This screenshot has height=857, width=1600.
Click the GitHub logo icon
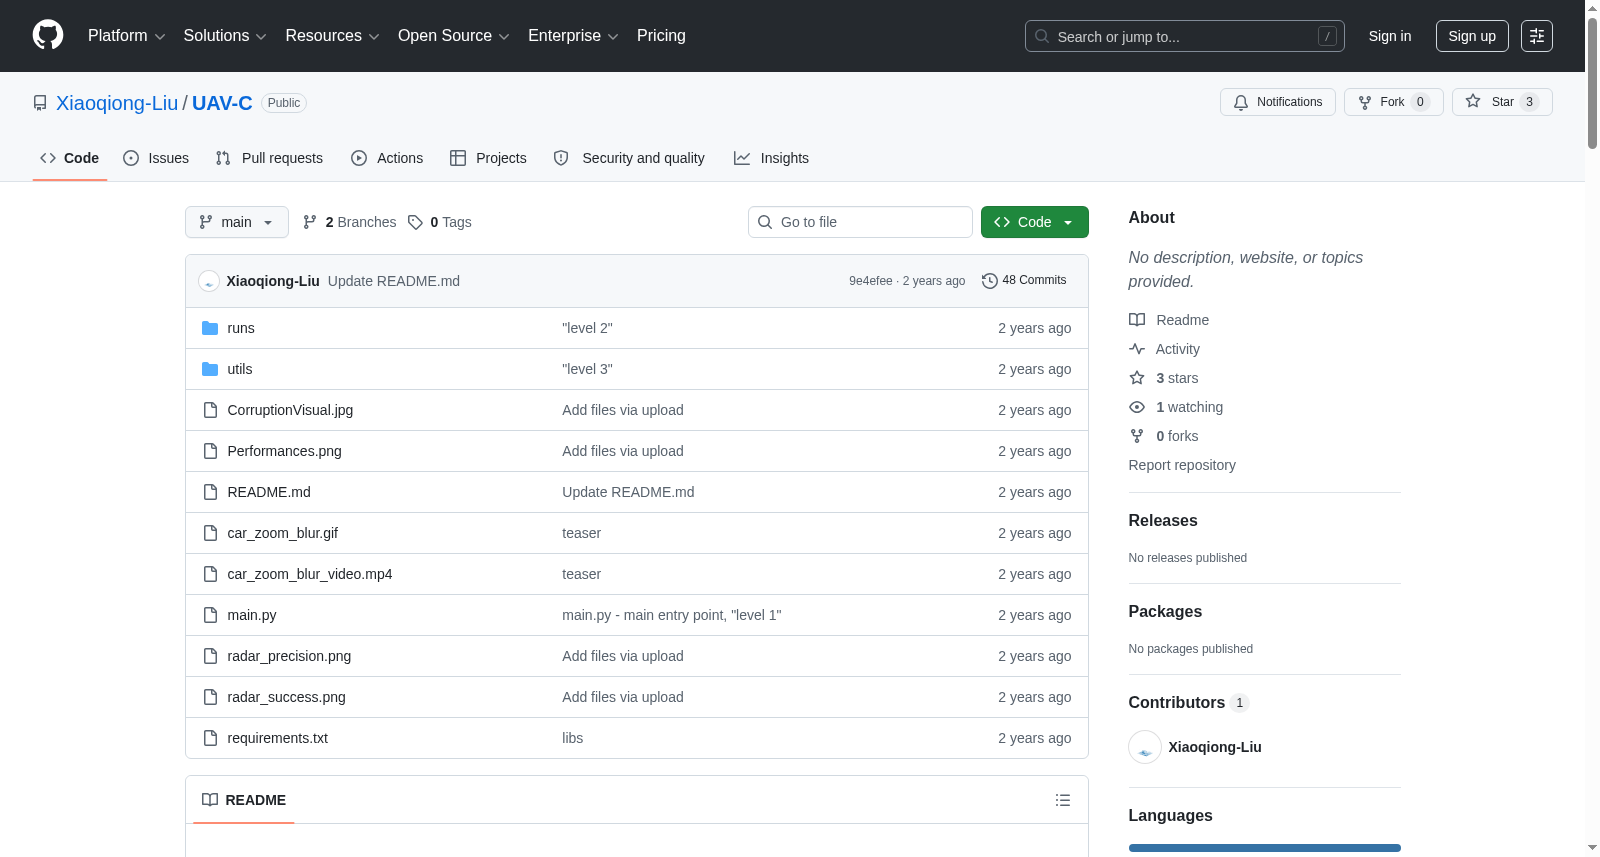pos(48,35)
